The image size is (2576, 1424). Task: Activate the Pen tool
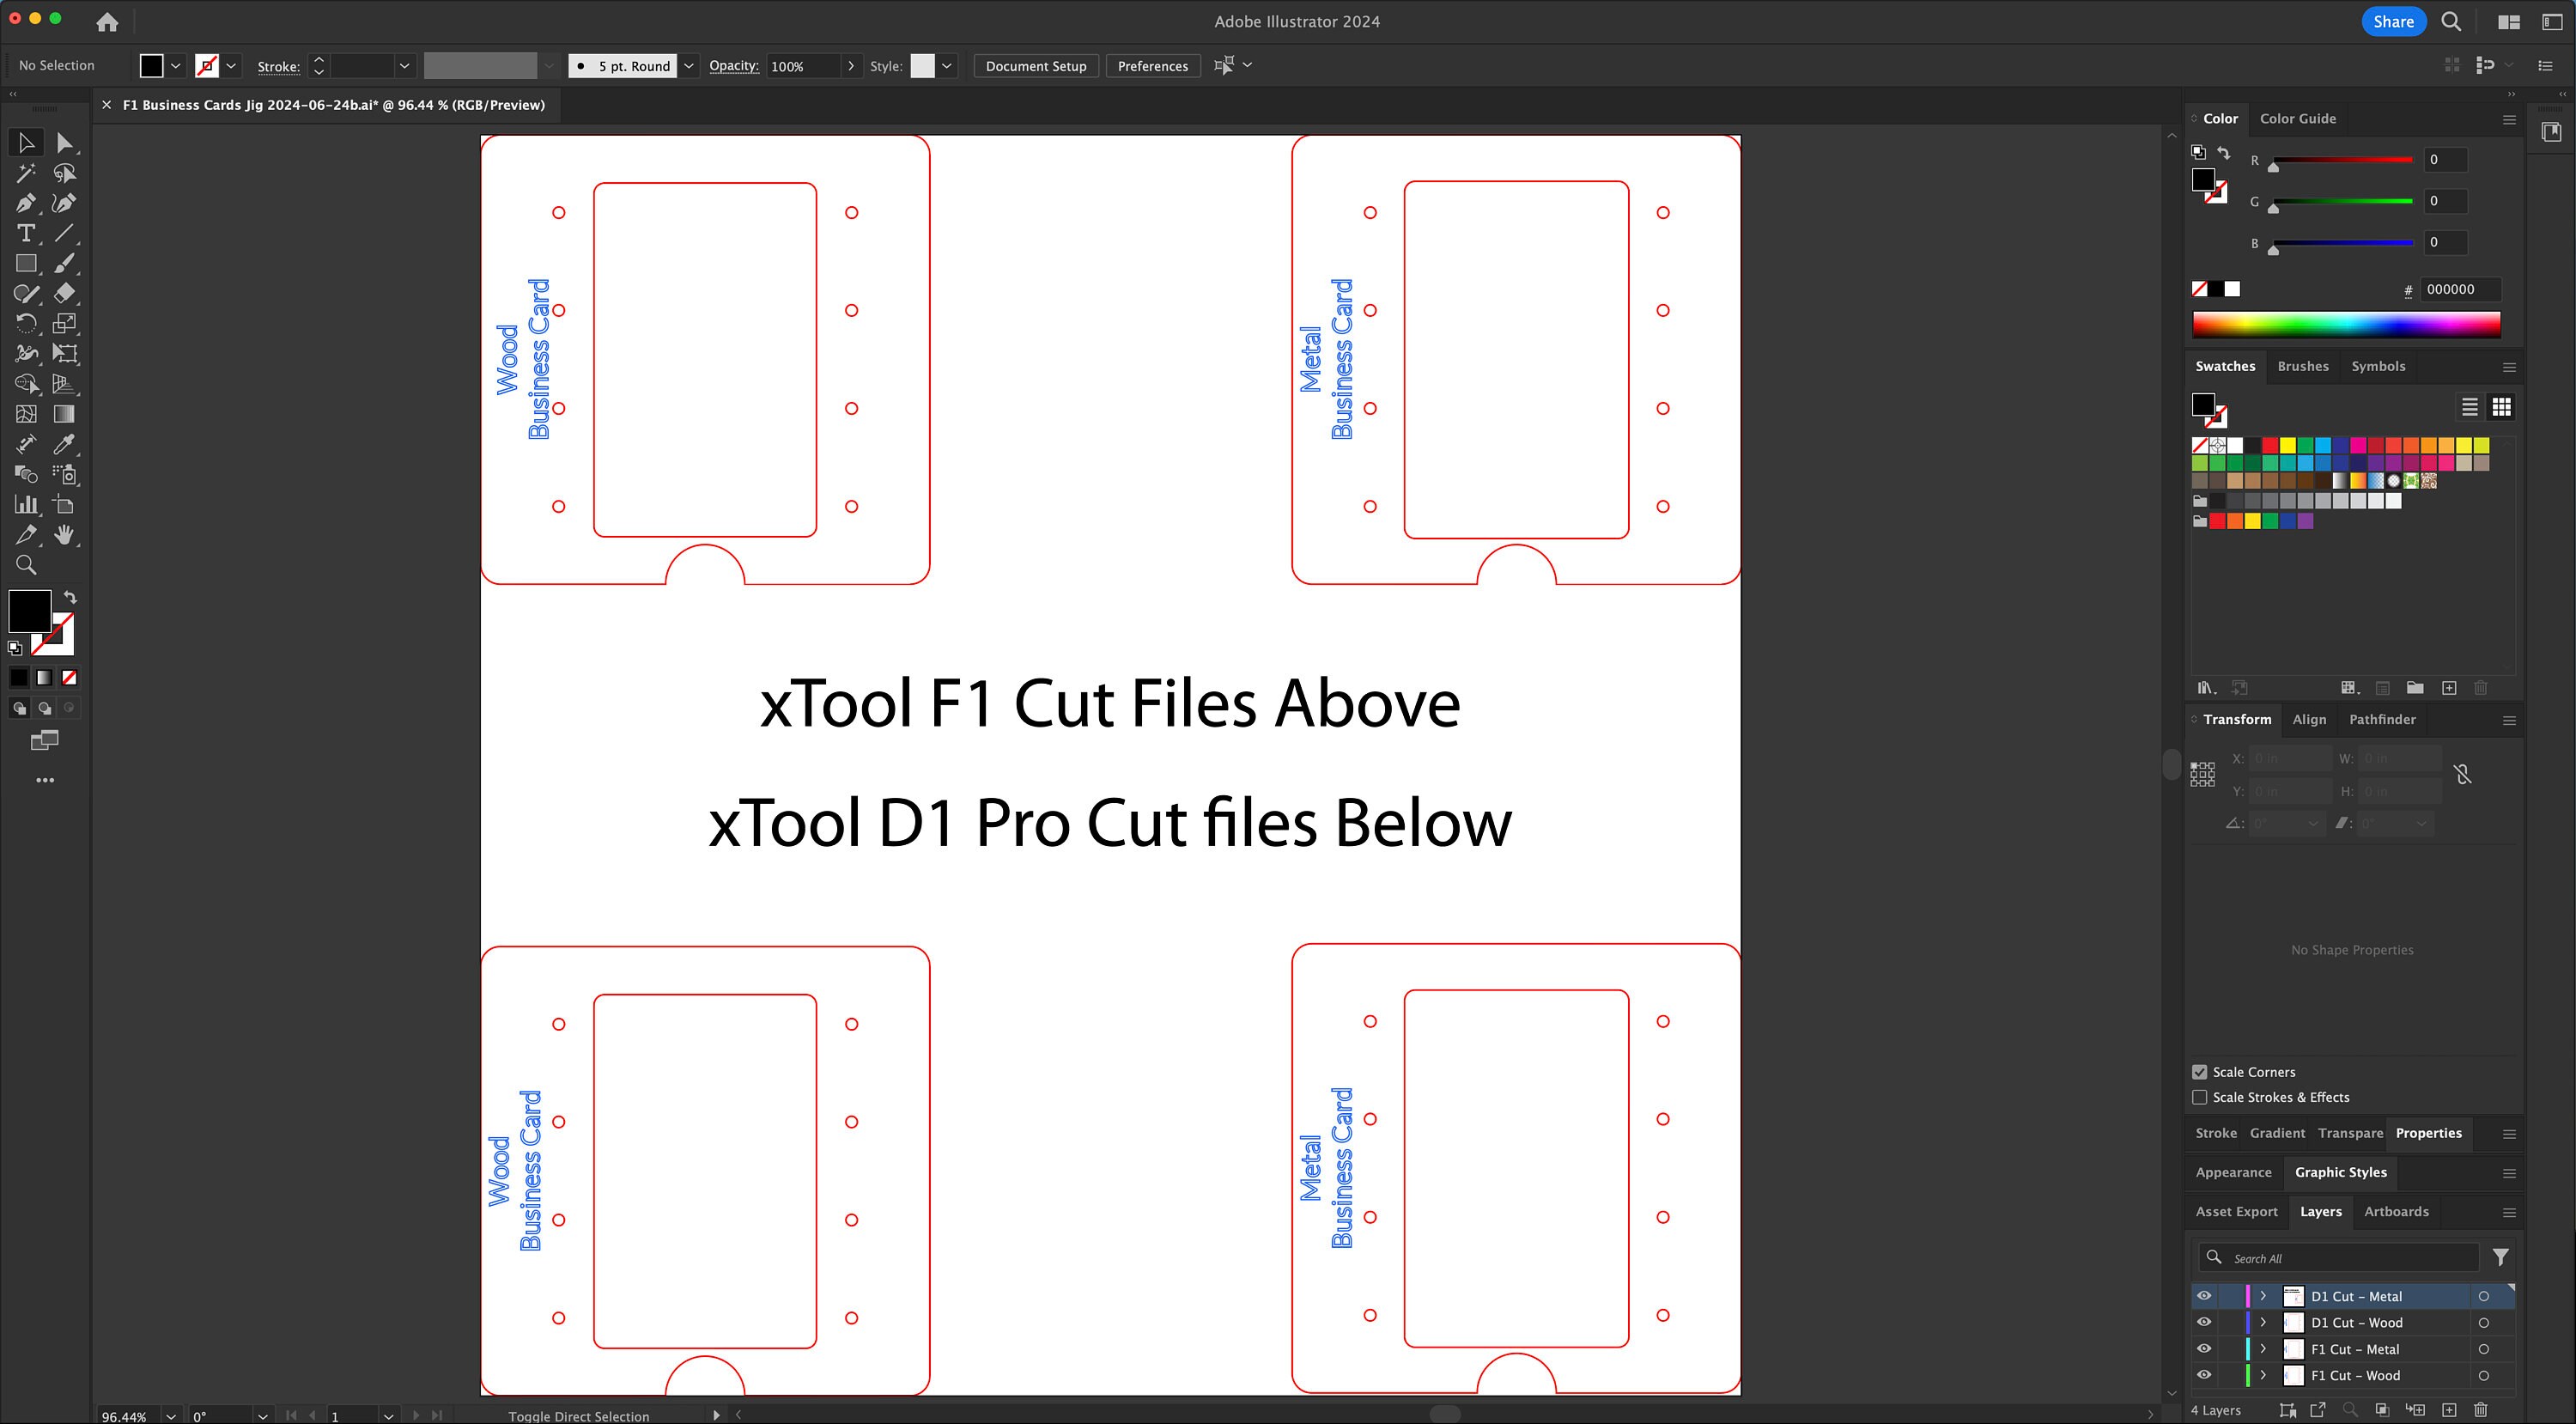(26, 203)
